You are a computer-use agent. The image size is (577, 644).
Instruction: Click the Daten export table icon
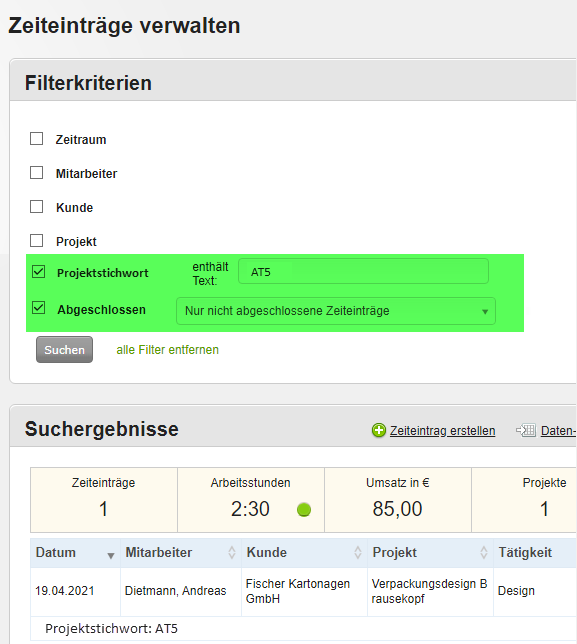[526, 430]
